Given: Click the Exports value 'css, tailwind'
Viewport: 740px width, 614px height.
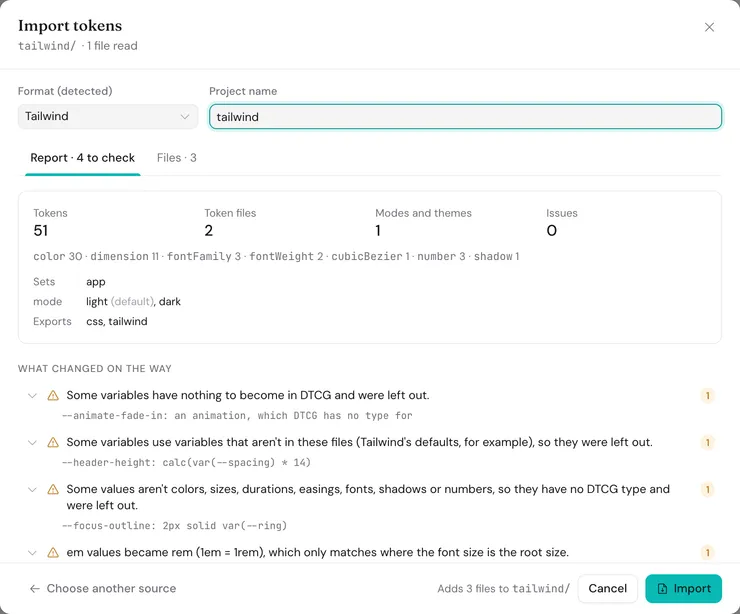Looking at the screenshot, I should click(x=117, y=321).
